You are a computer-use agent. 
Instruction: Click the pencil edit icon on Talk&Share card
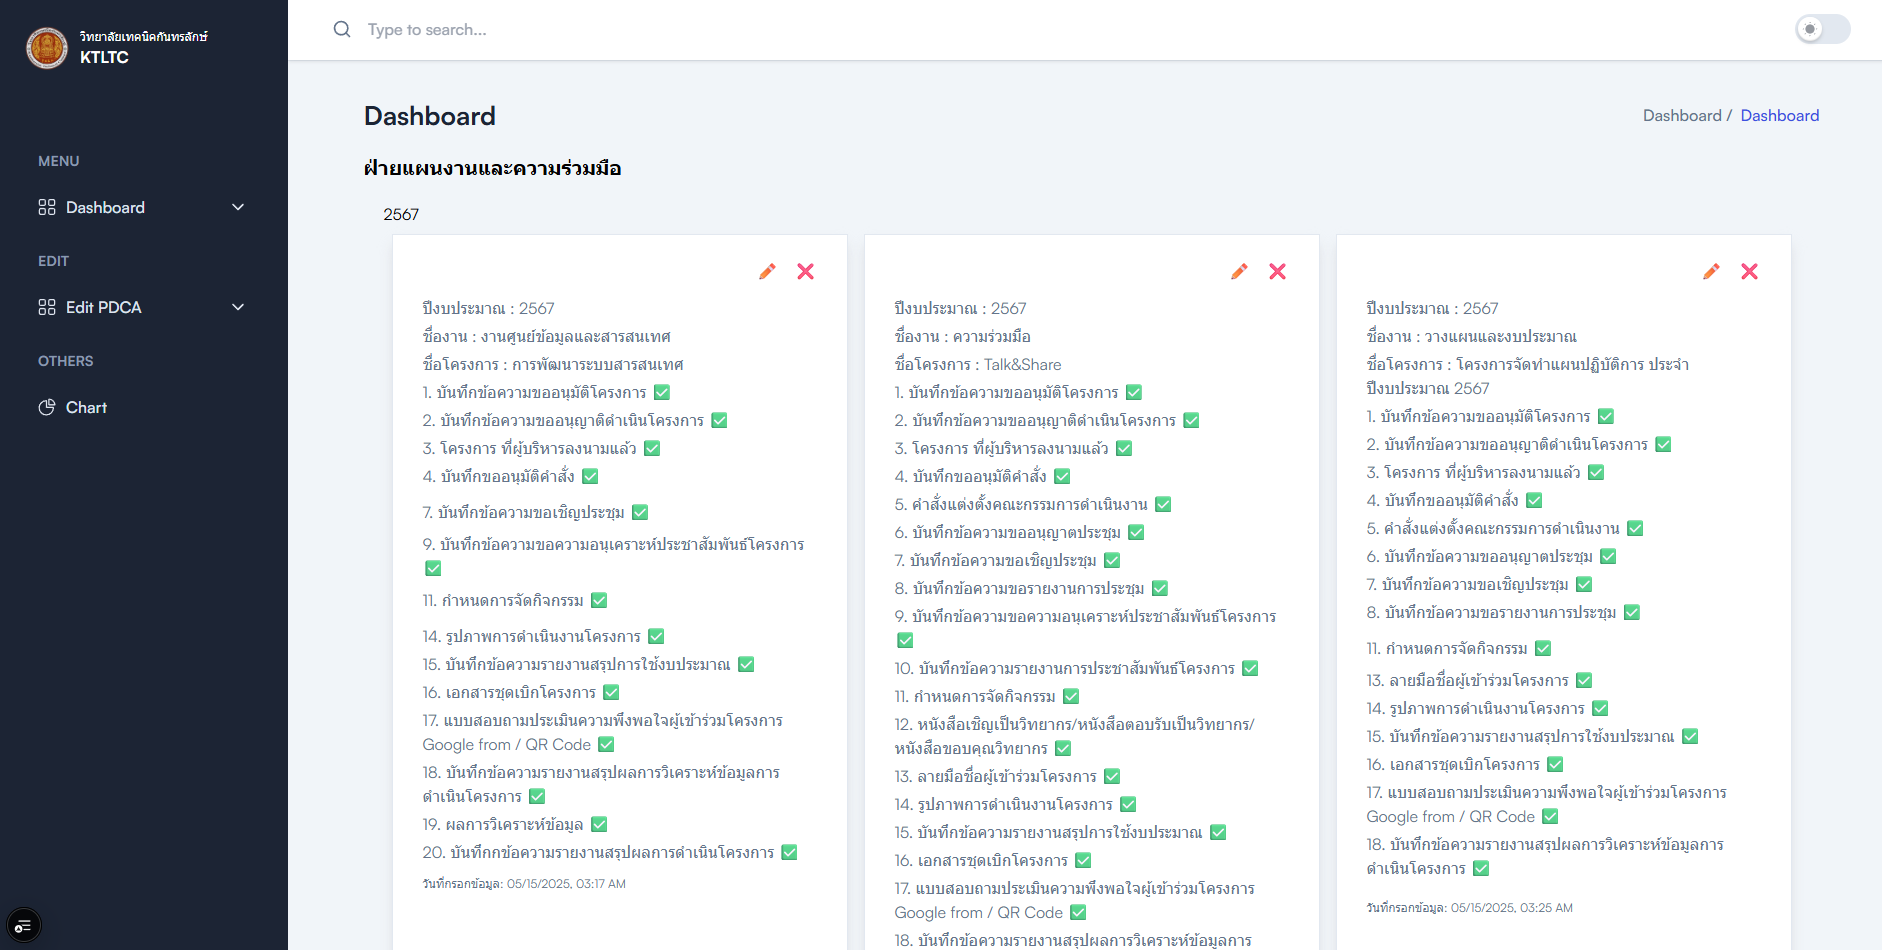1239,272
